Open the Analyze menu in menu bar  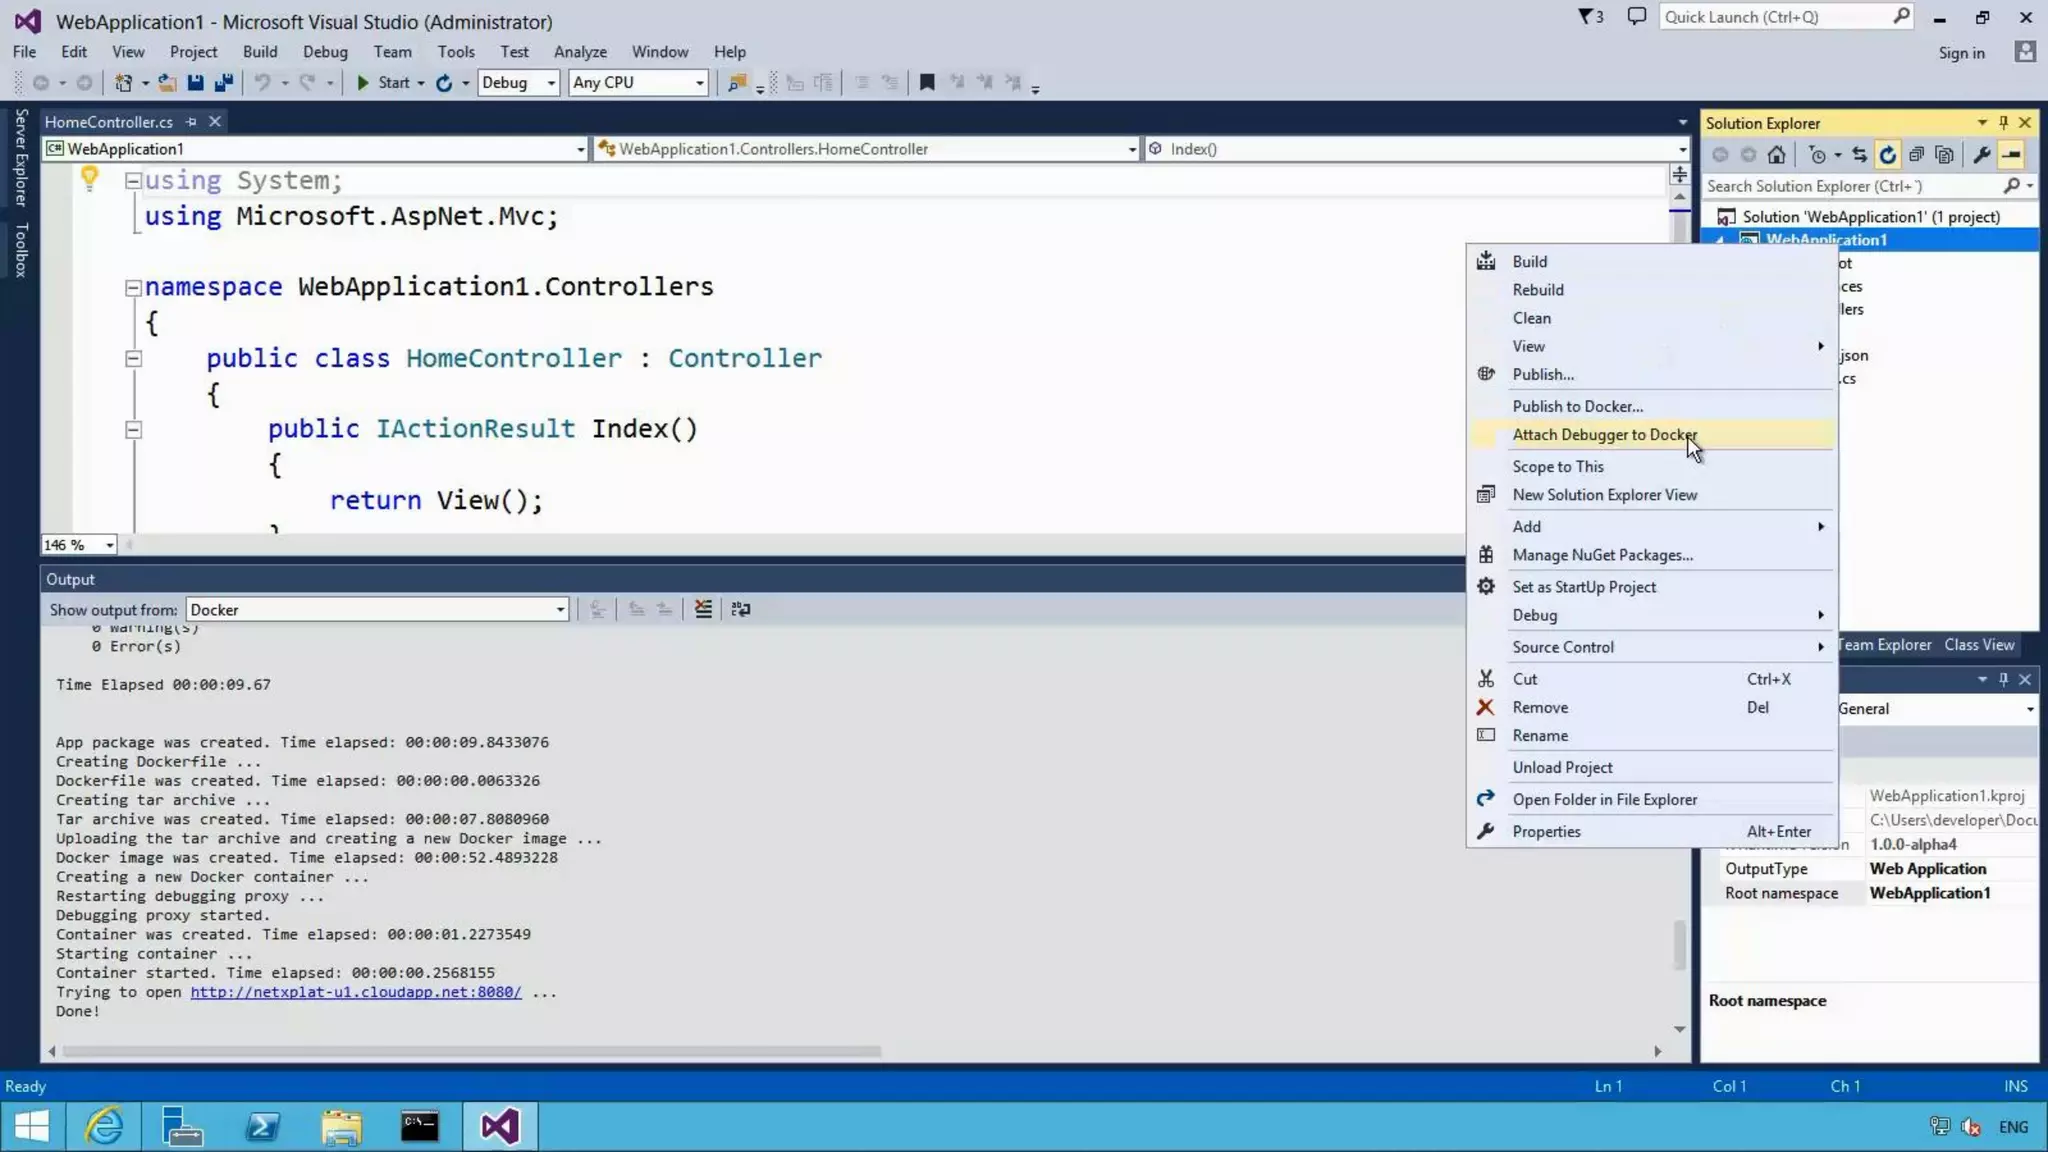coord(580,52)
